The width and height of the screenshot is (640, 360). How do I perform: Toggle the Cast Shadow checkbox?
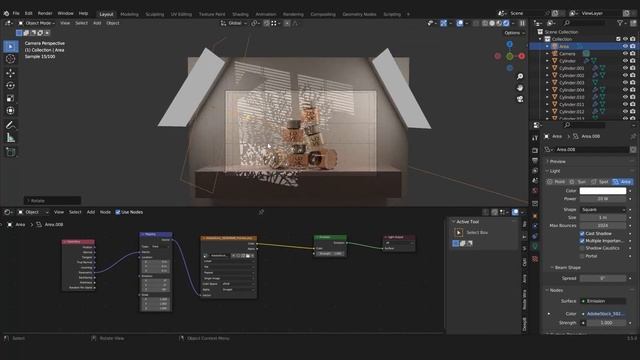click(x=582, y=233)
